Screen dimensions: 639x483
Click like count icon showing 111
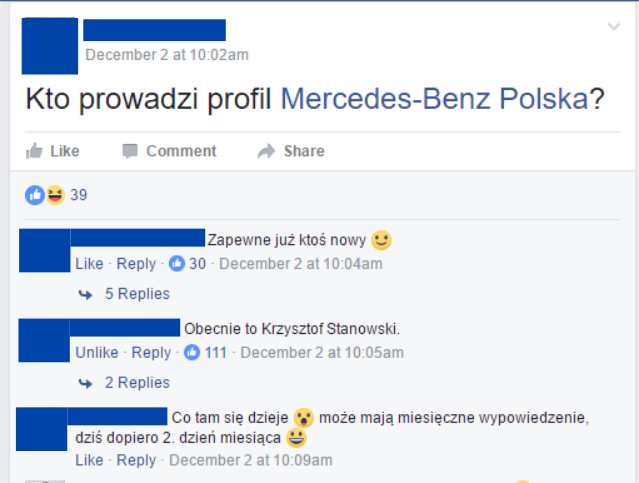[192, 352]
